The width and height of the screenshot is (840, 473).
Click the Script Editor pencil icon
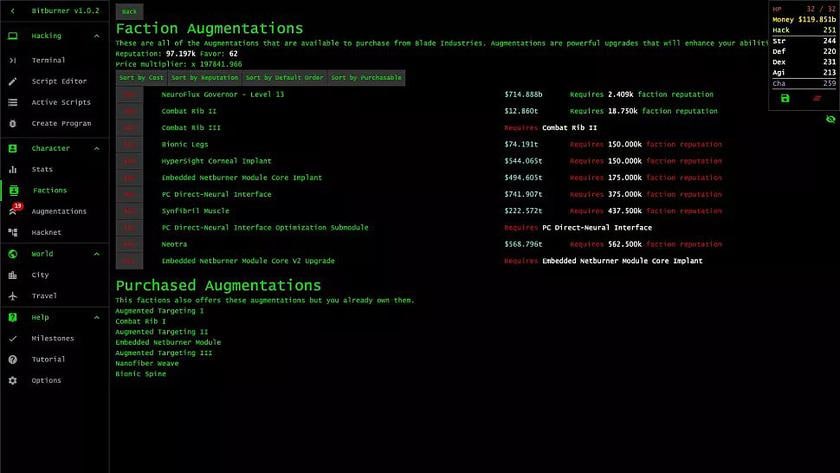pyautogui.click(x=13, y=81)
